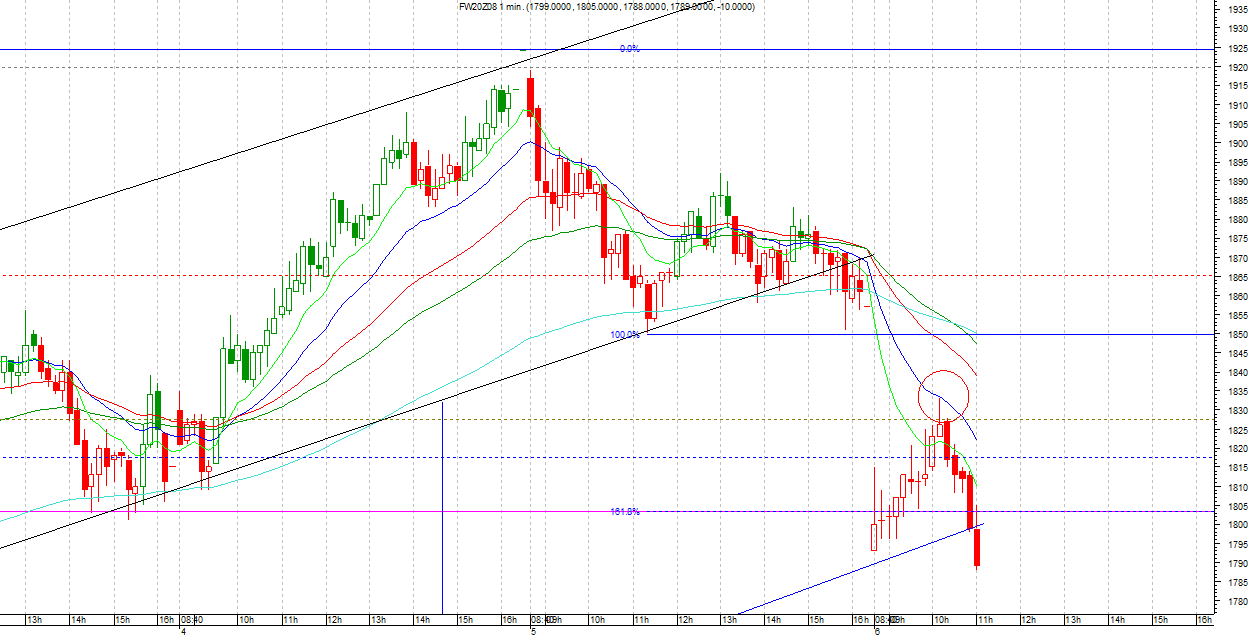Select the 161.8% Fibonacci level label

[625, 512]
